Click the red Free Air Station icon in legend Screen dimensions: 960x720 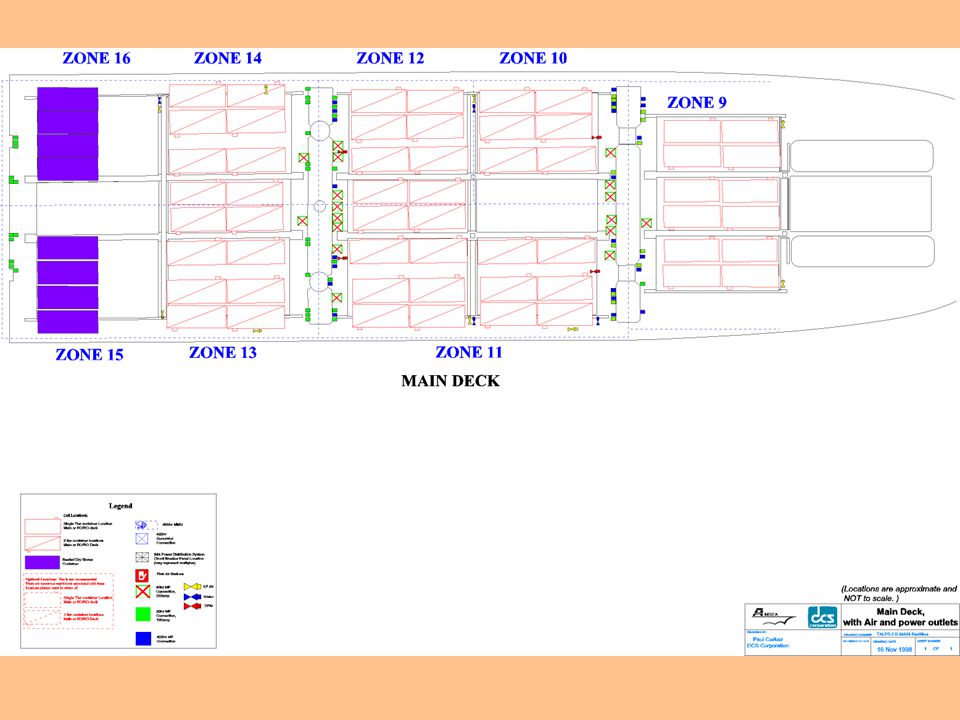142,576
